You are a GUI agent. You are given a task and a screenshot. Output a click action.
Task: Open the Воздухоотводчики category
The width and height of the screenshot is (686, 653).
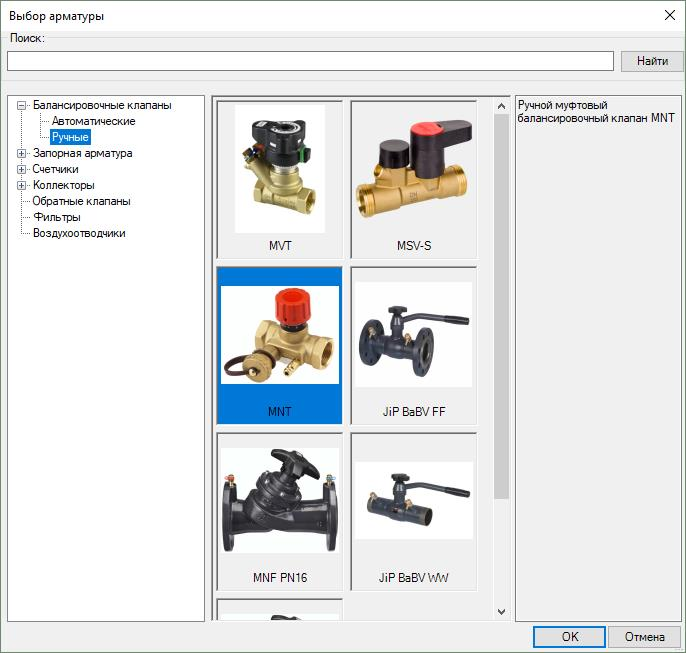[x=79, y=233]
